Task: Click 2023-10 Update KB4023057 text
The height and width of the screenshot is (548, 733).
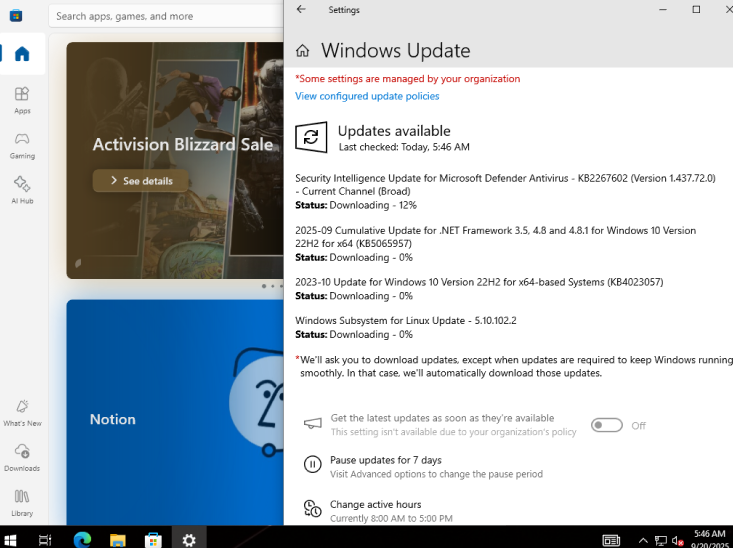Action: click(x=479, y=282)
